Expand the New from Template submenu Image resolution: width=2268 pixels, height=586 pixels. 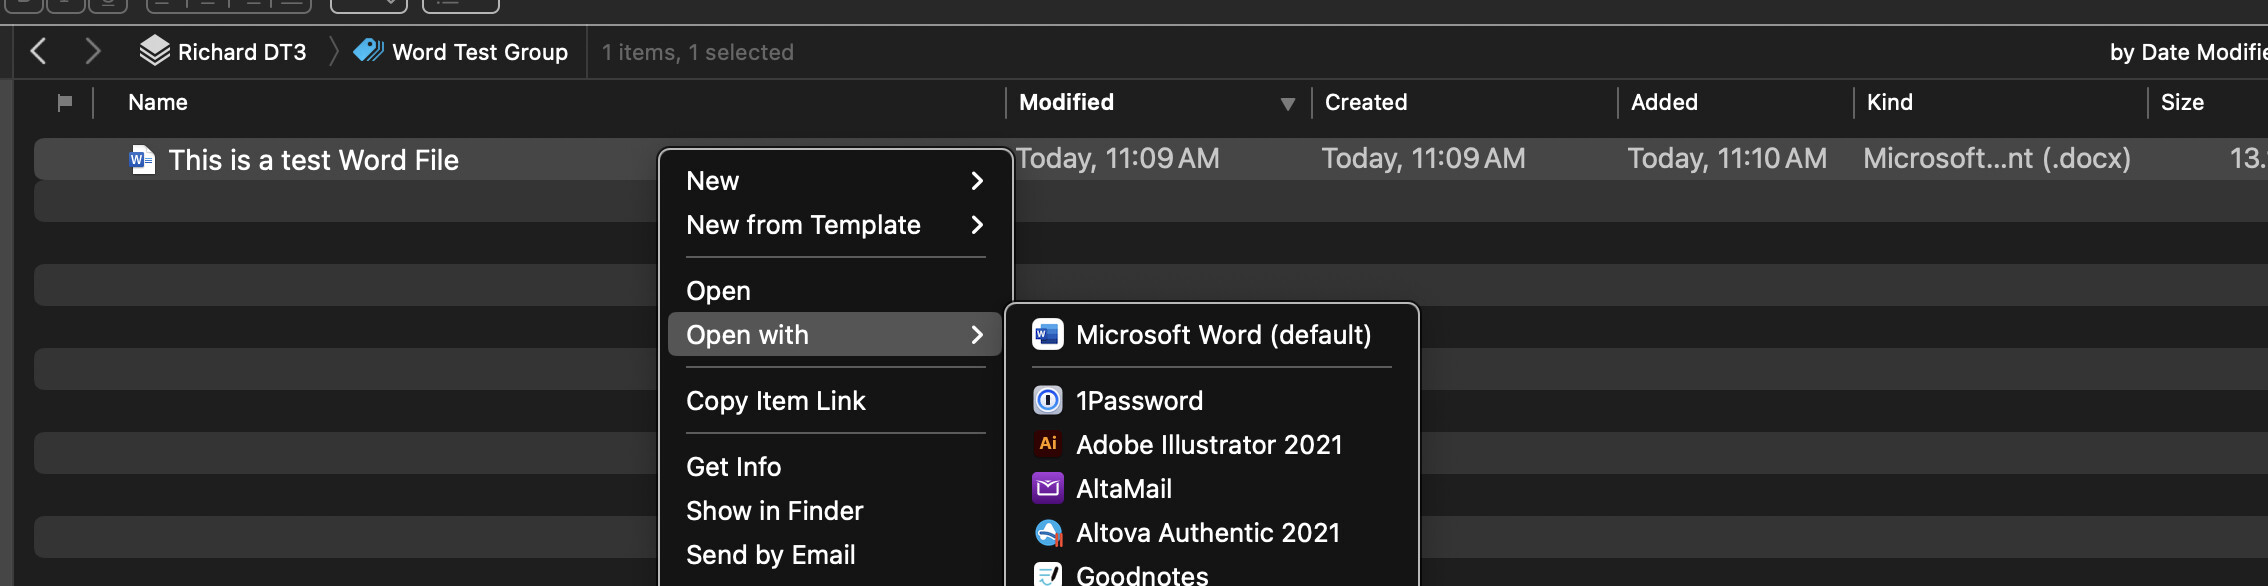(x=835, y=225)
